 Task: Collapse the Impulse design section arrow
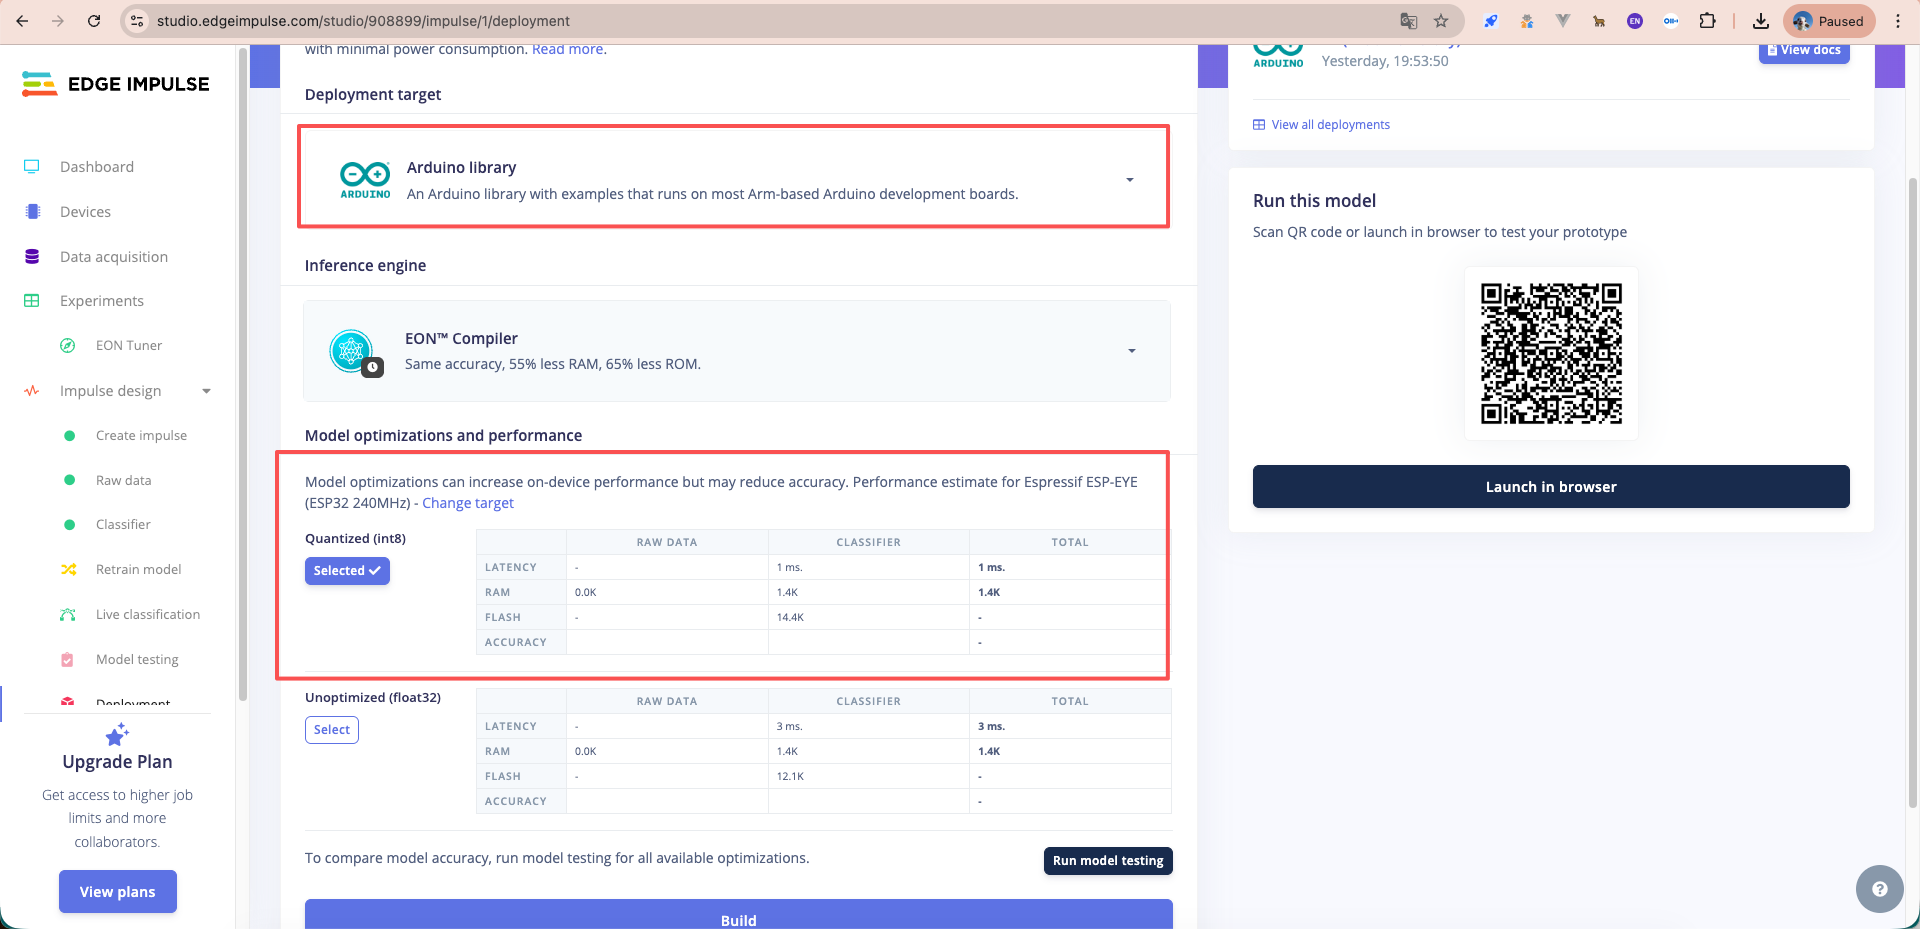coord(207,391)
